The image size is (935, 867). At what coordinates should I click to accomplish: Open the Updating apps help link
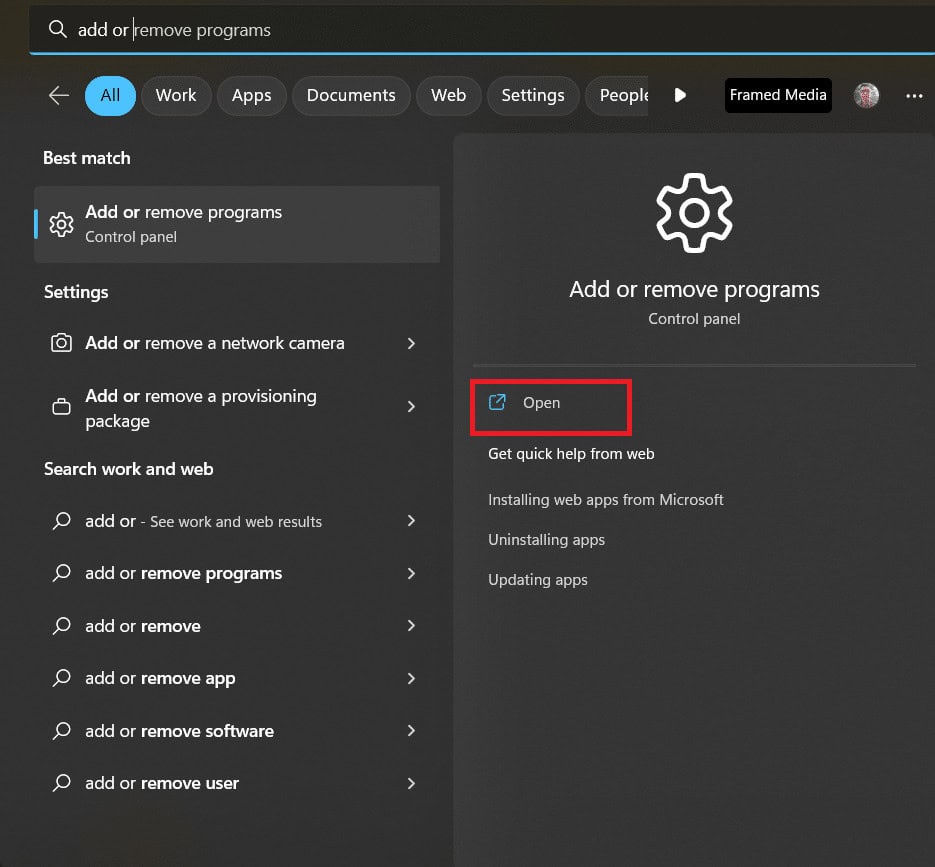tap(538, 579)
